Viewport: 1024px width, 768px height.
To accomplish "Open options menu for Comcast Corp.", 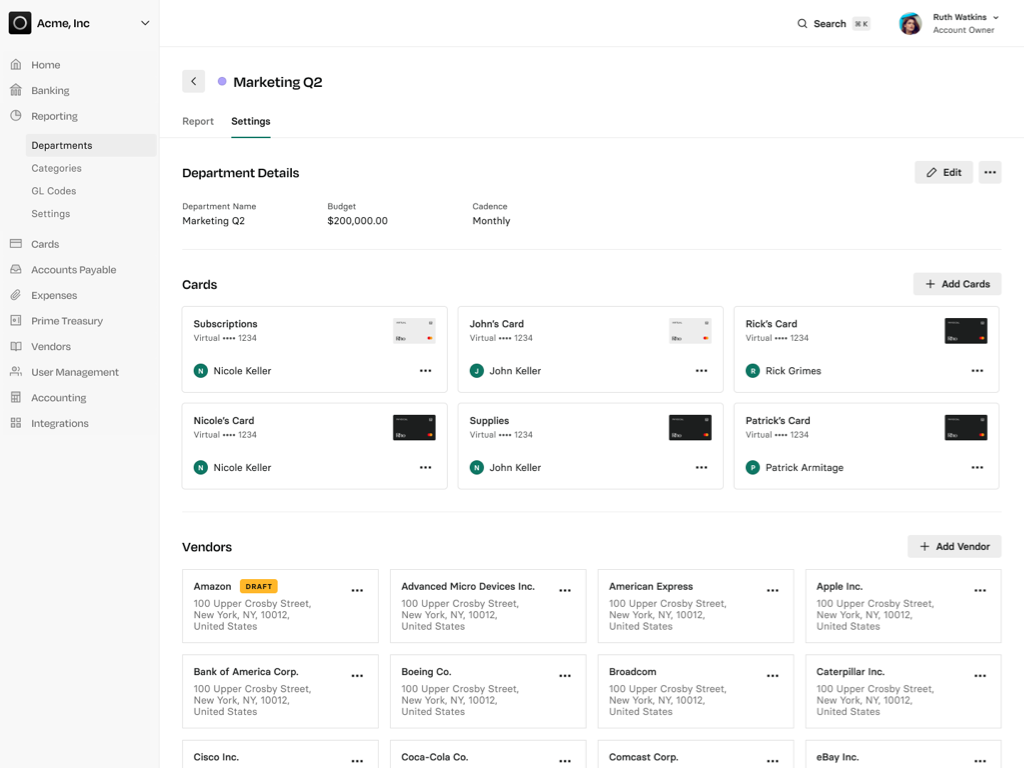I will 773,761.
